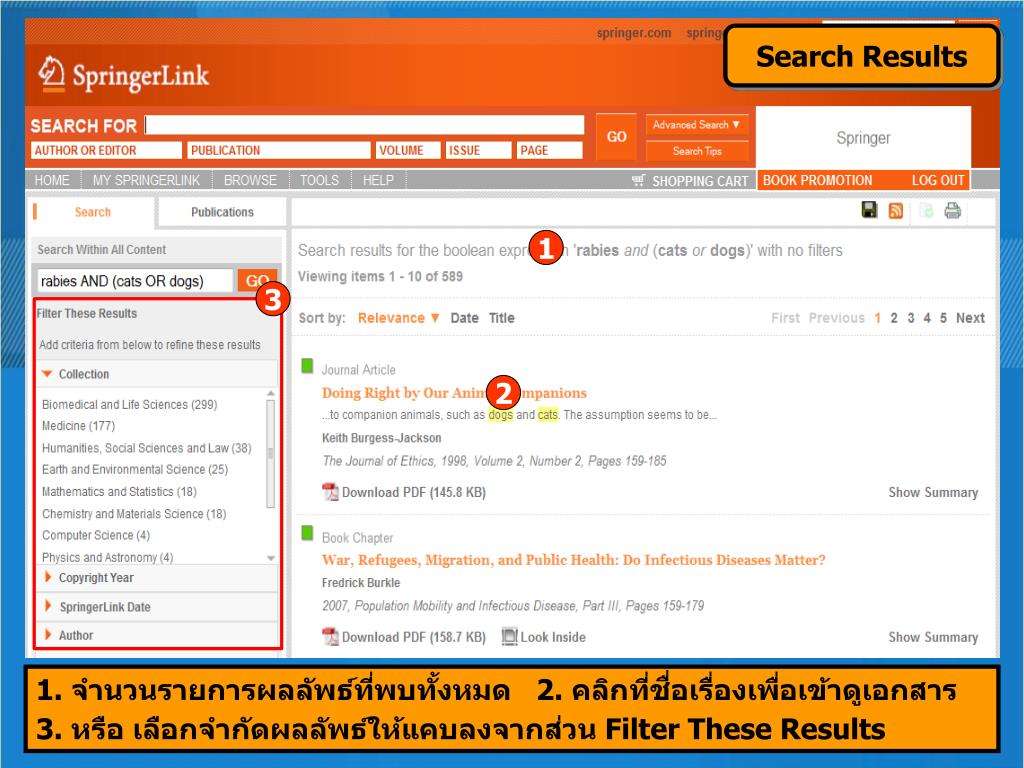Click green access square for Book Chapter
The width and height of the screenshot is (1024, 768).
(307, 534)
